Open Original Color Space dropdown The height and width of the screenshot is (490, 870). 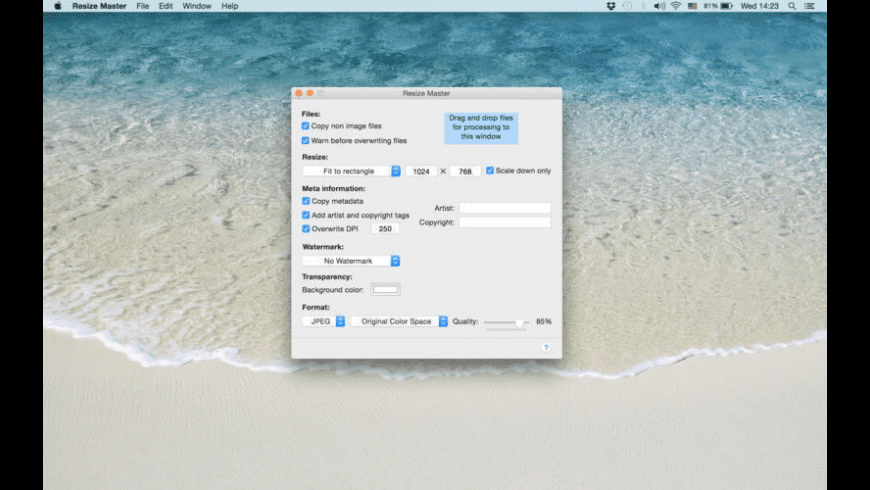[399, 321]
